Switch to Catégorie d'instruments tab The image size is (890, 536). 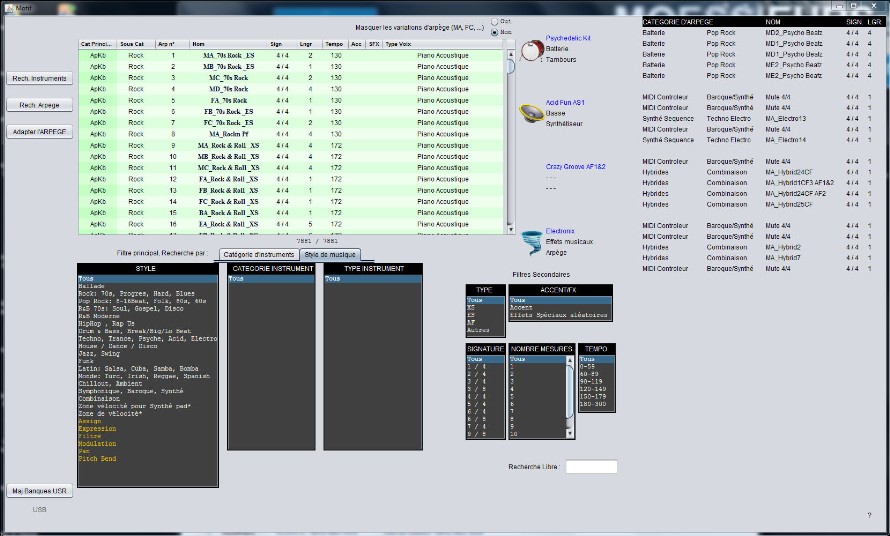(259, 255)
